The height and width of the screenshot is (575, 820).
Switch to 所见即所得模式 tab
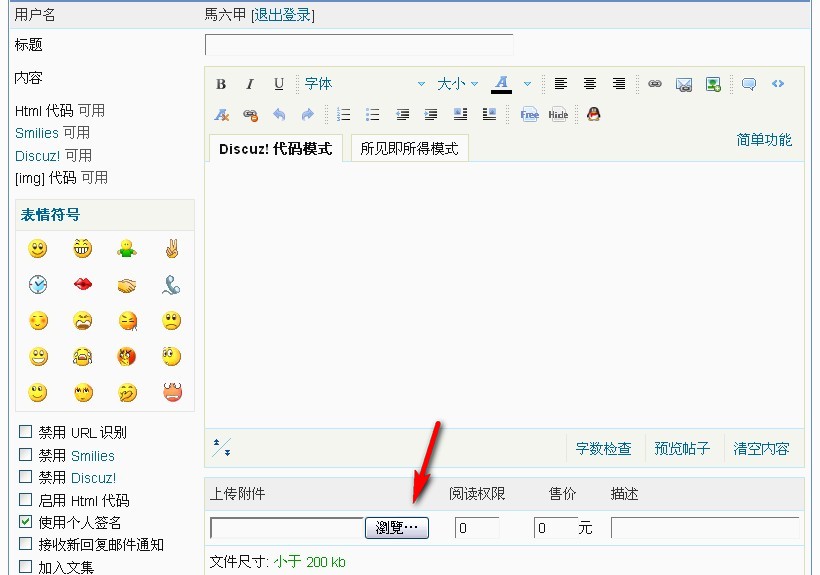(409, 148)
